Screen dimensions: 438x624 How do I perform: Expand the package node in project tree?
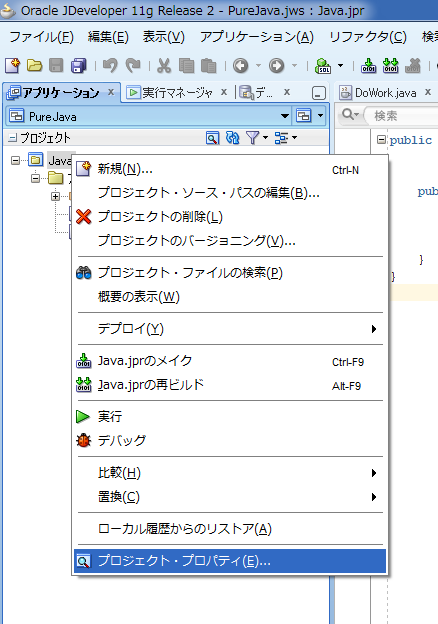56,196
